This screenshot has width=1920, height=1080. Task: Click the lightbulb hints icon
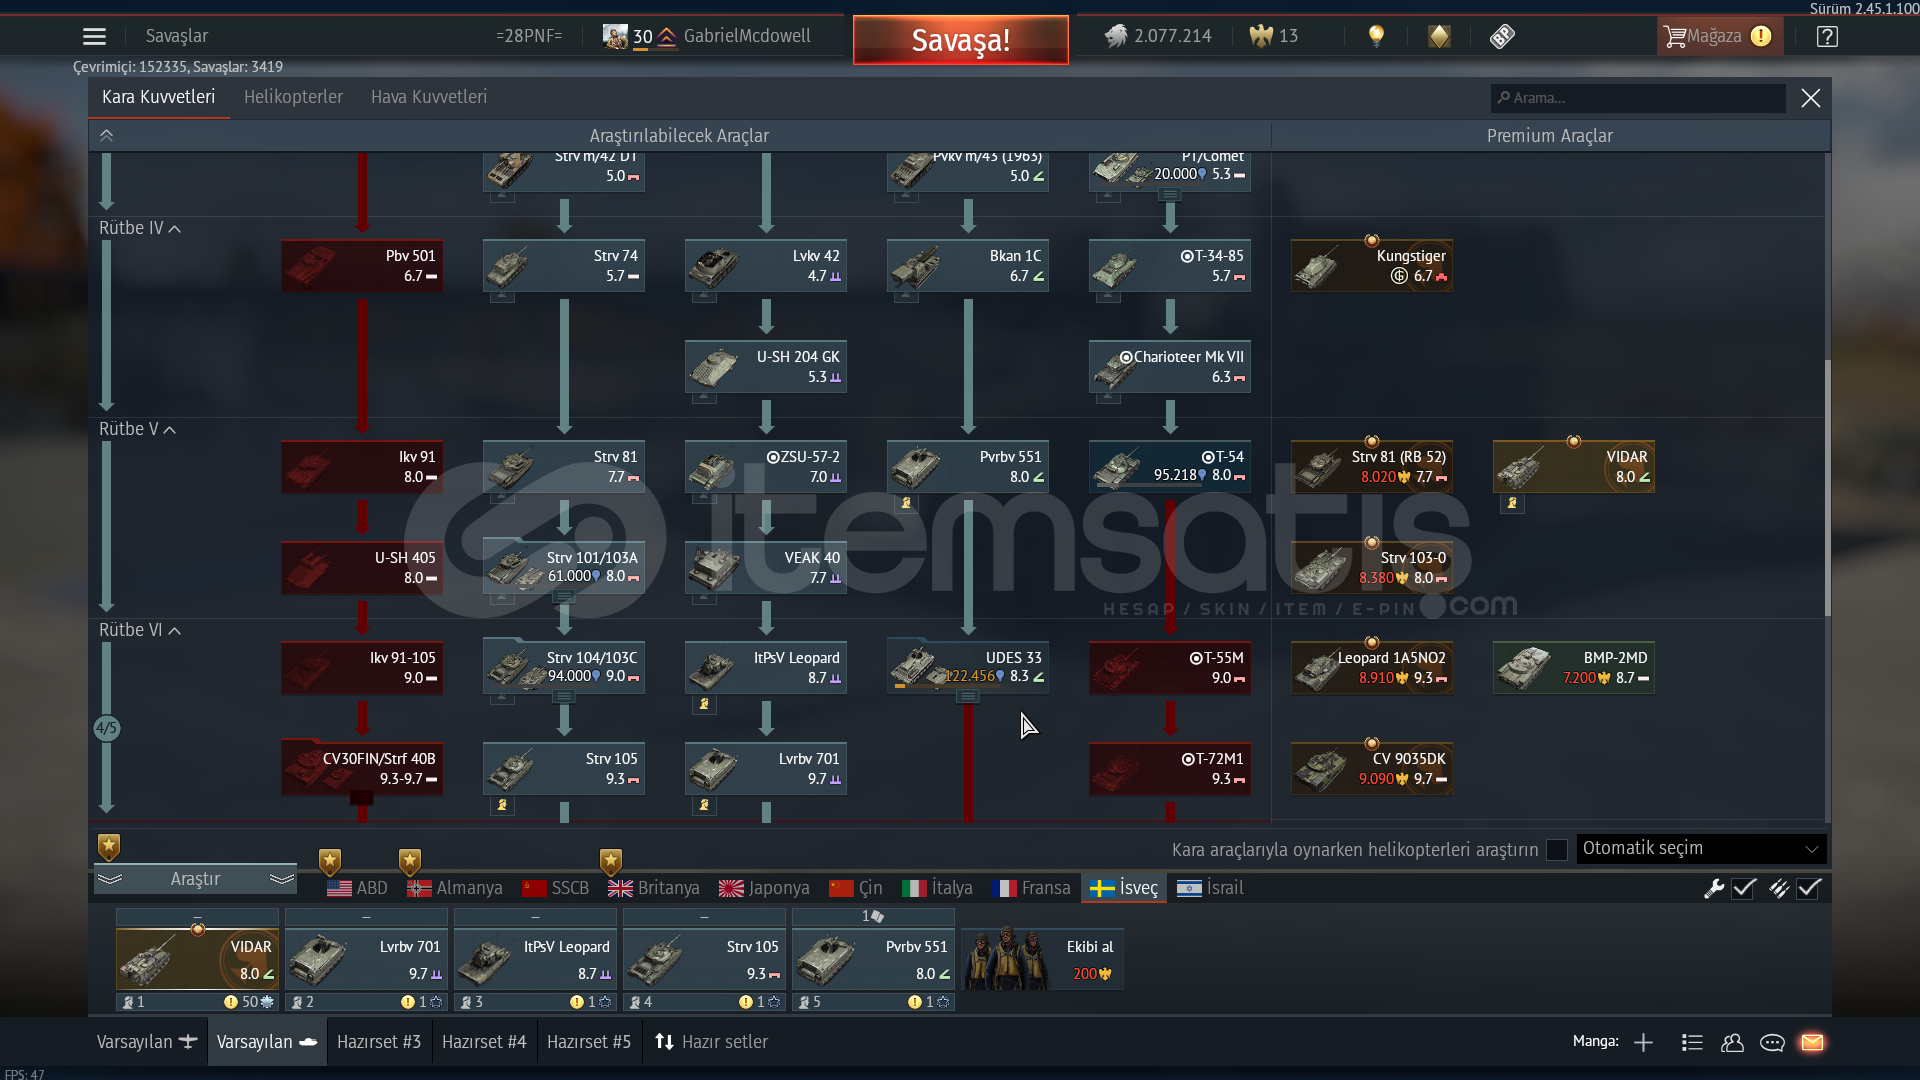[x=1376, y=37]
